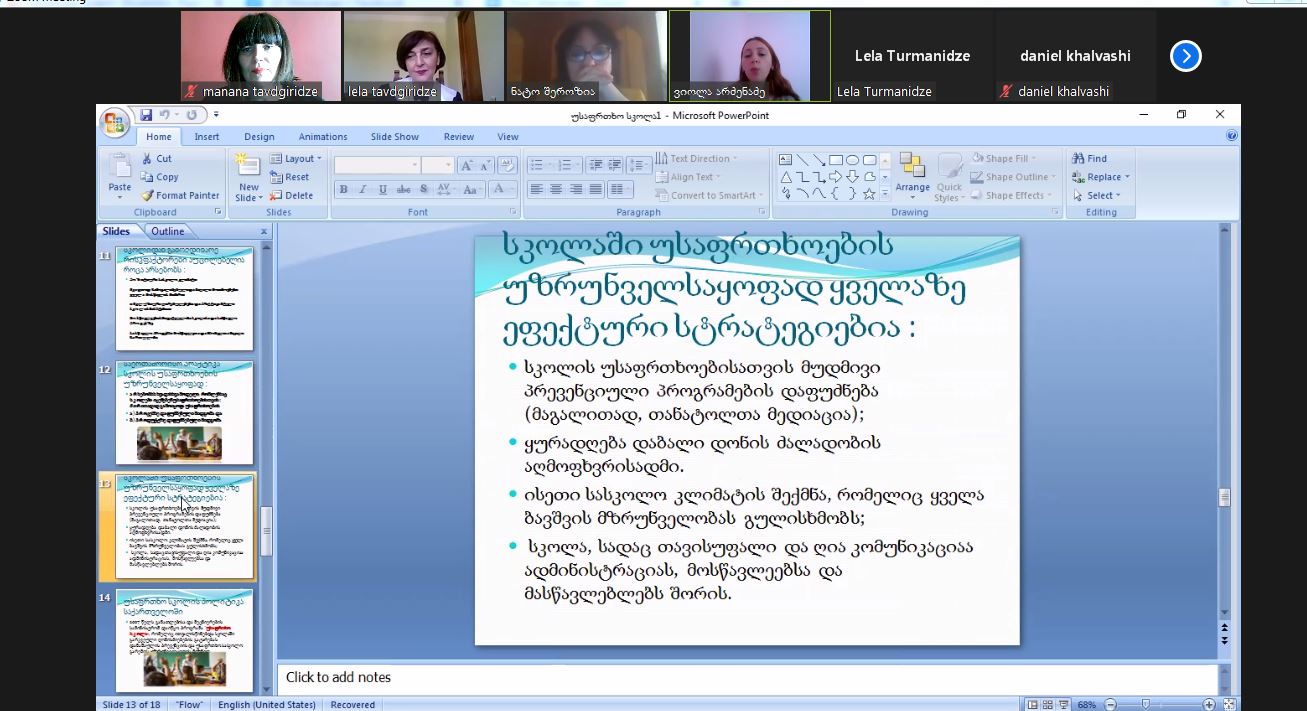1307x711 pixels.
Task: Toggle Underline text formatting
Action: click(x=382, y=190)
